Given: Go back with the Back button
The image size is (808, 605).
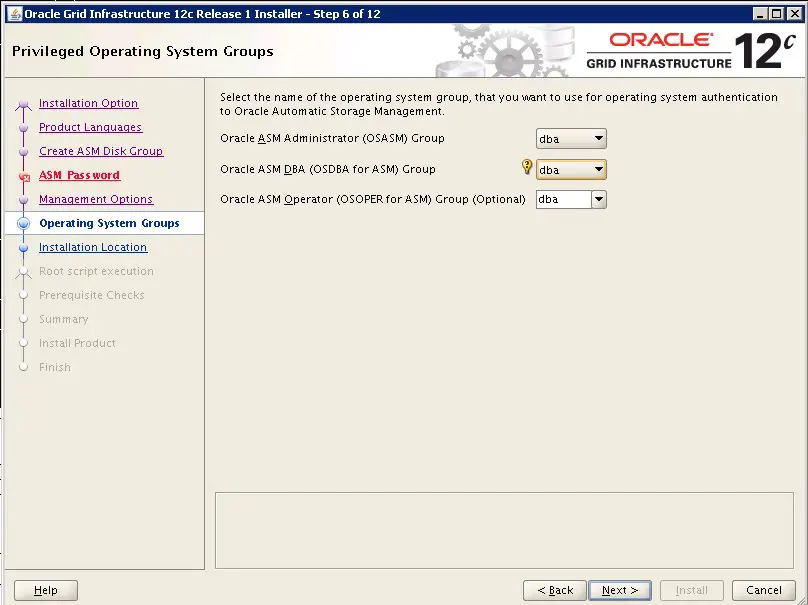Looking at the screenshot, I should (555, 590).
